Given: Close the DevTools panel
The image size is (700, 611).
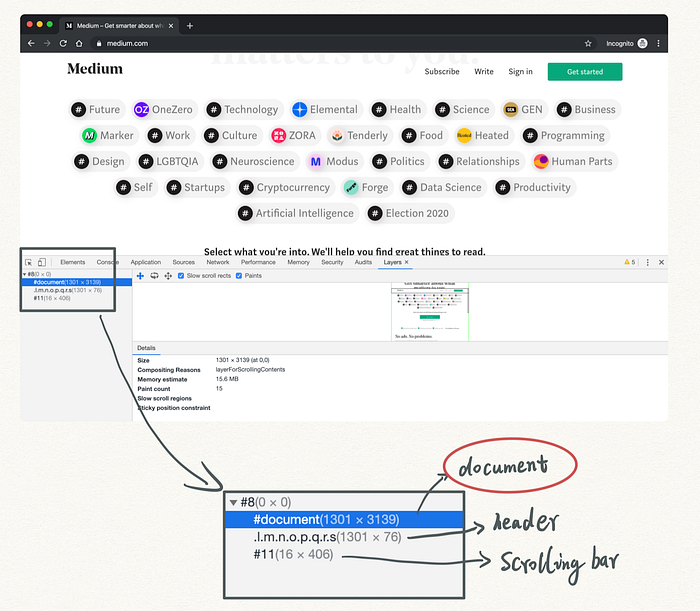Looking at the screenshot, I should 661,262.
